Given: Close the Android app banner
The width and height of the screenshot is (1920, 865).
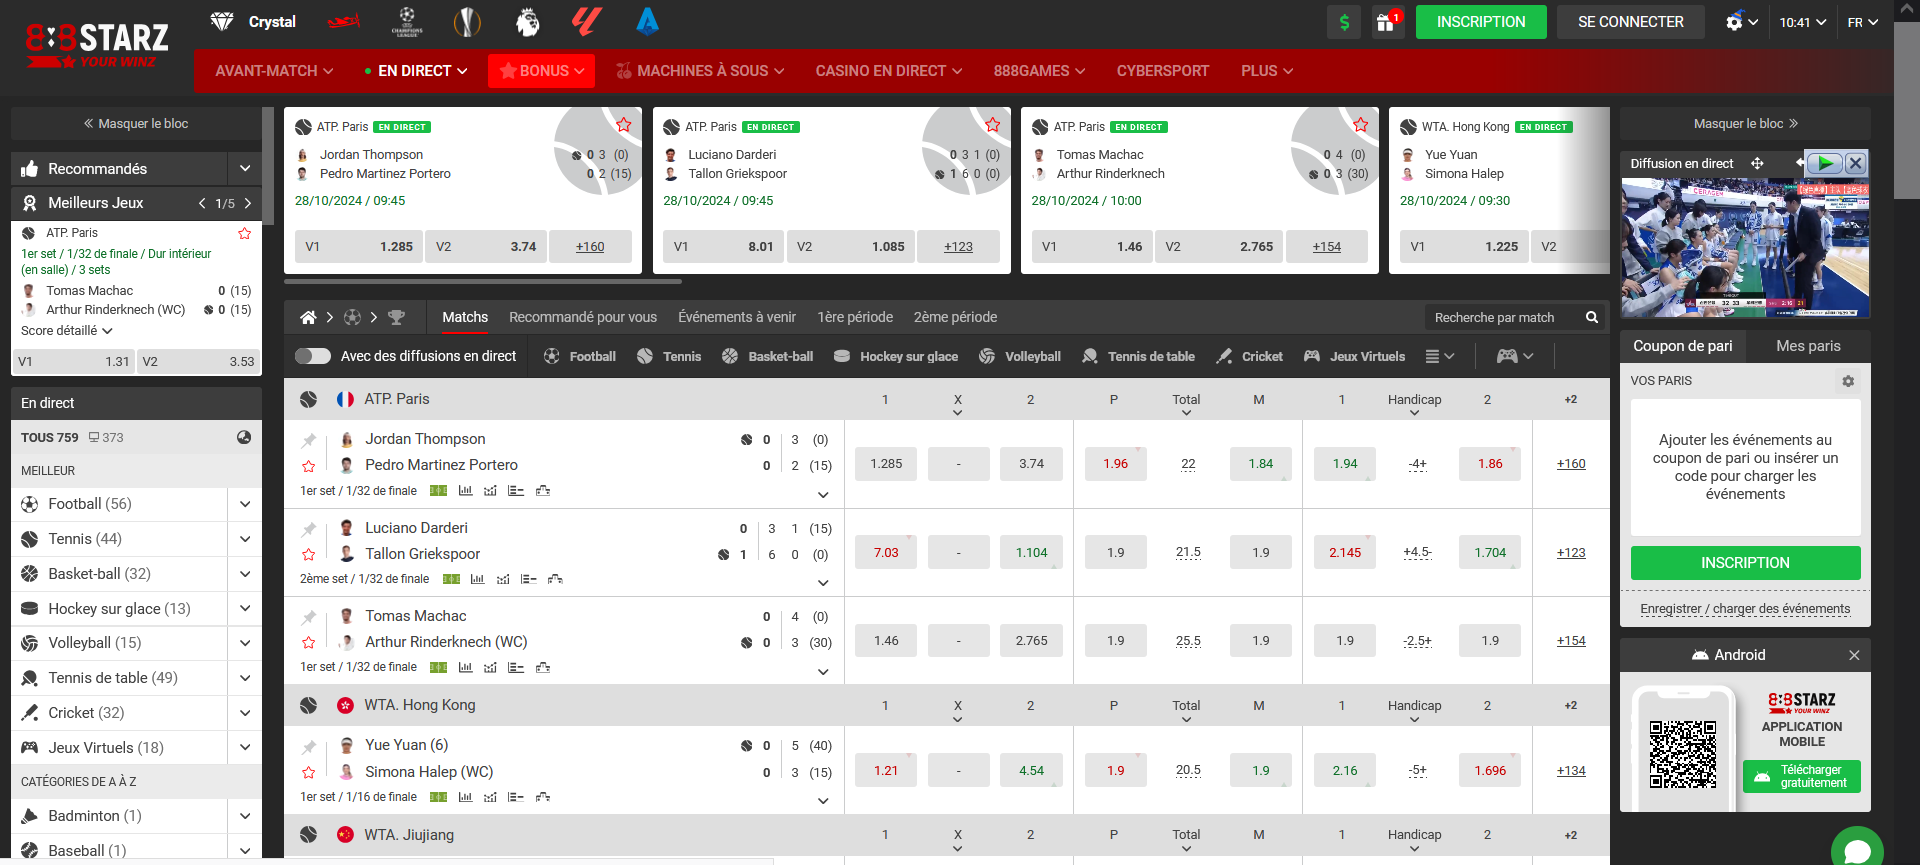Looking at the screenshot, I should point(1854,655).
